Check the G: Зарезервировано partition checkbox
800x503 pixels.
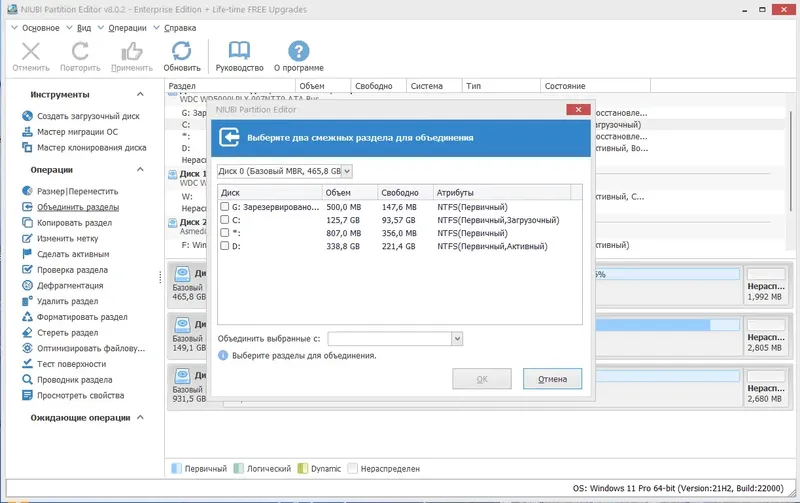tap(224, 207)
